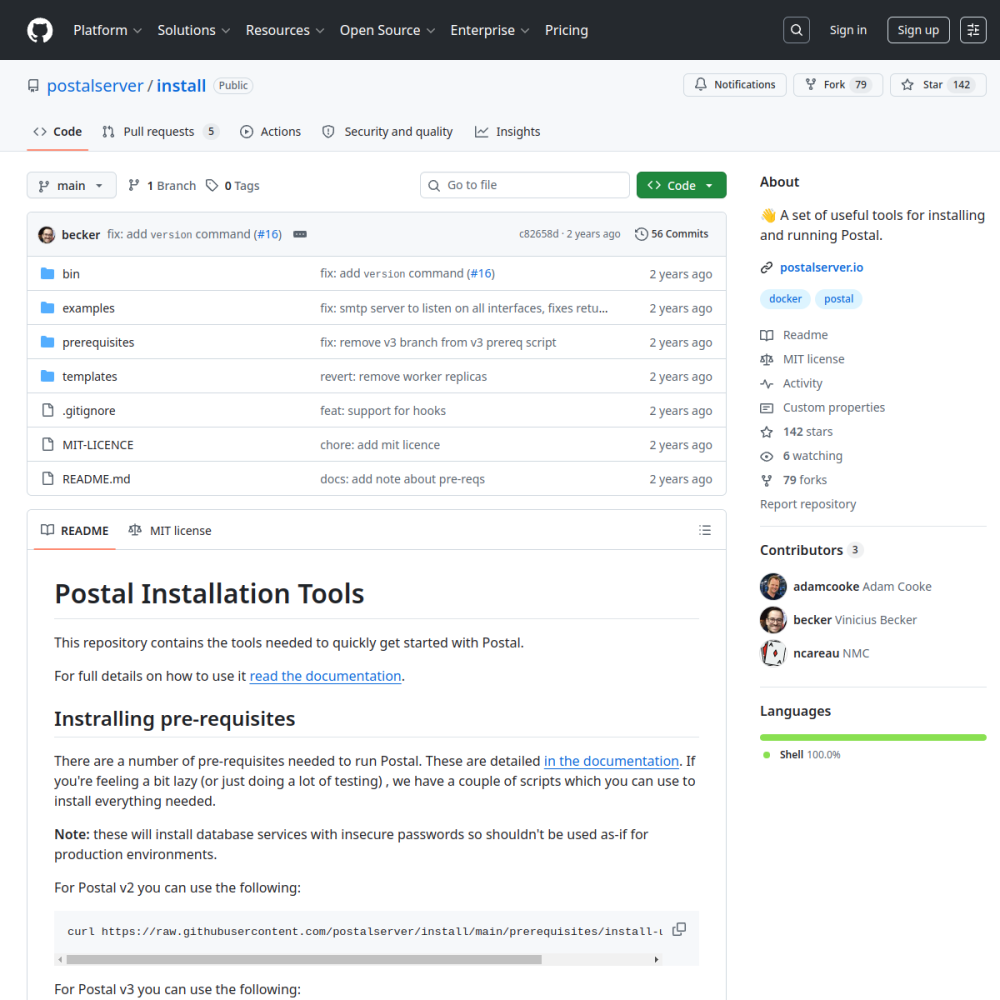Open becker Vinicius Becker contributor profile
This screenshot has width=1000, height=1000.
tap(855, 620)
